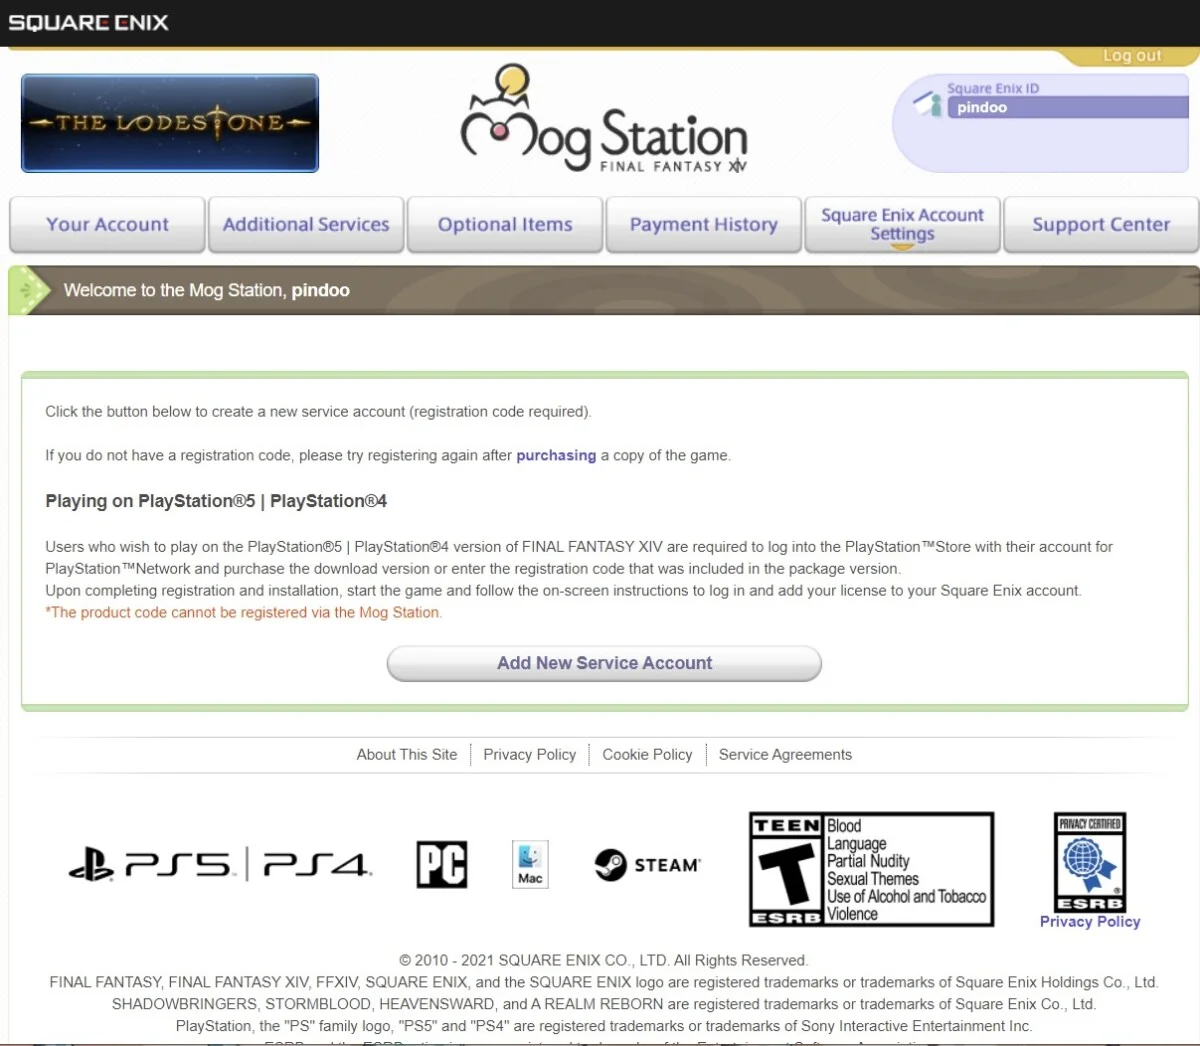Open the Cookie Policy link

coord(647,755)
